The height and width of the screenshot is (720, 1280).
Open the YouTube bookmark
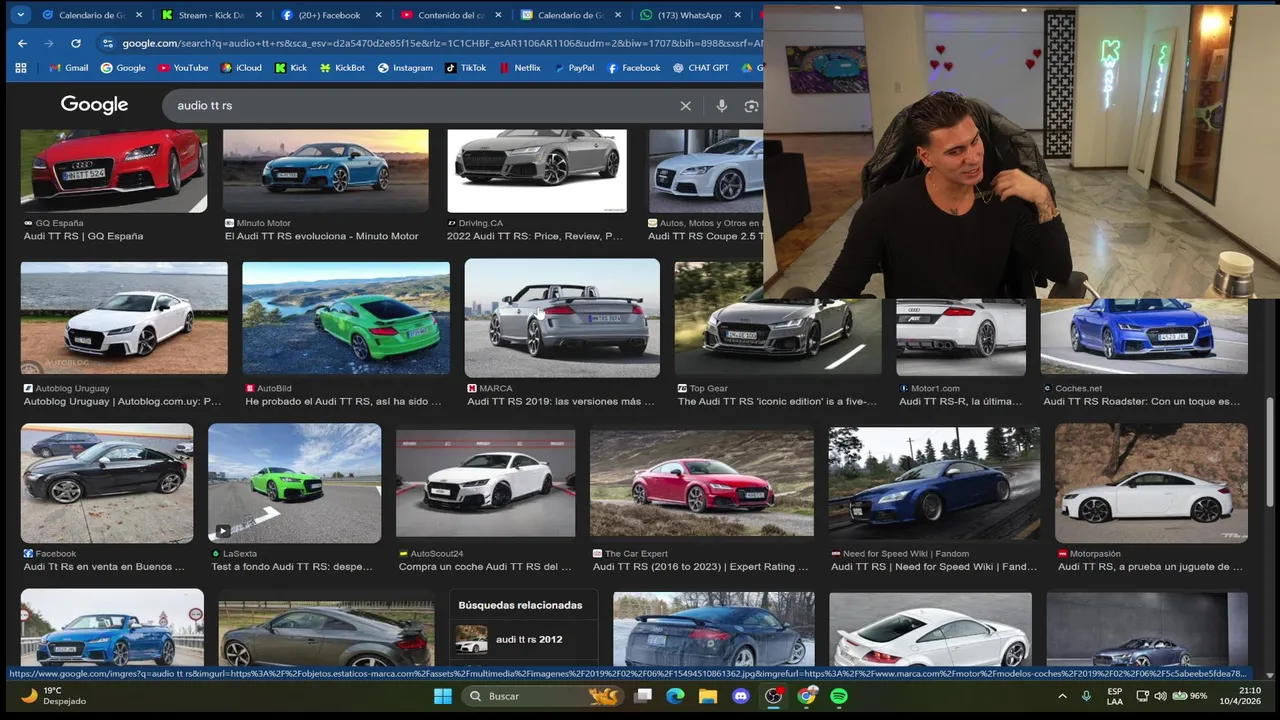tap(183, 68)
